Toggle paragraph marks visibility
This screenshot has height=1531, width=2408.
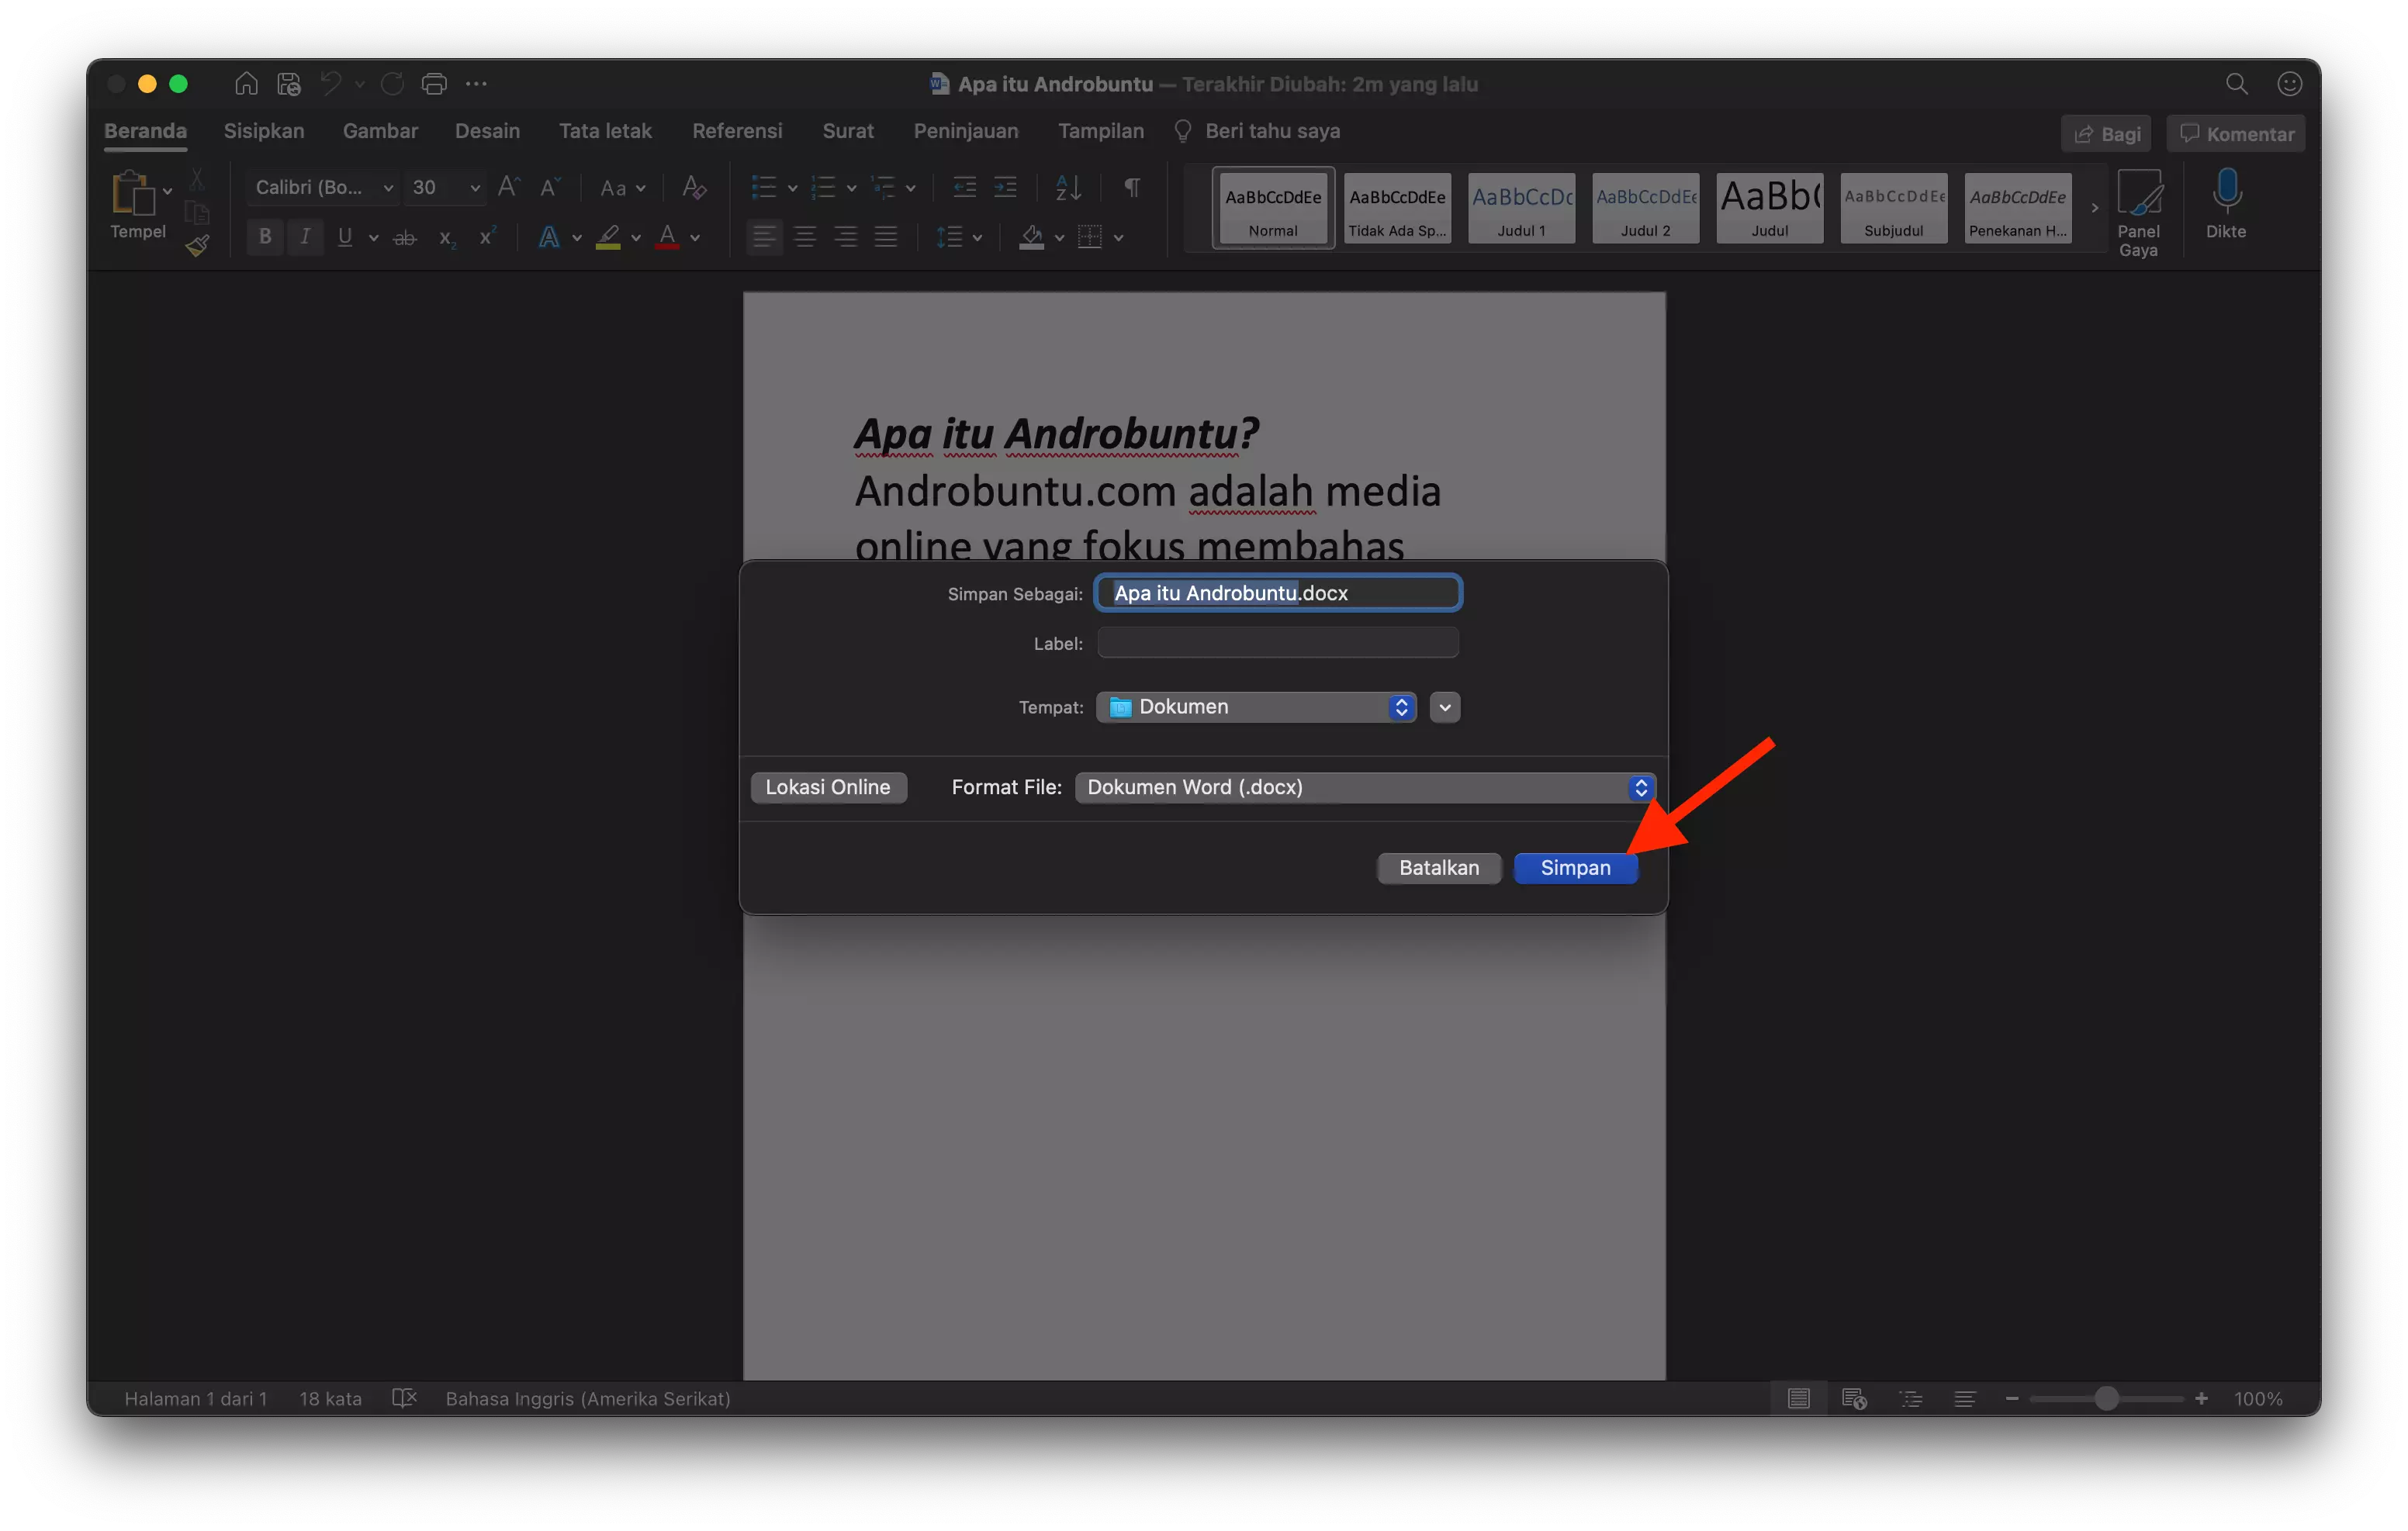tap(1131, 187)
